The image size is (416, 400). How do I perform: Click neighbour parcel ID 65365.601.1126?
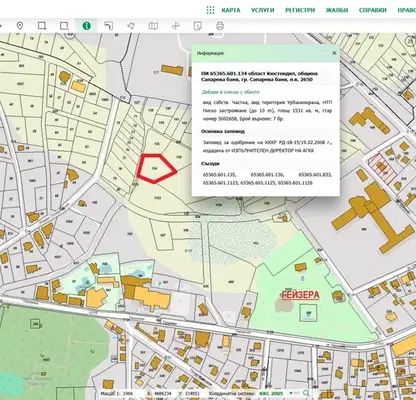click(295, 183)
